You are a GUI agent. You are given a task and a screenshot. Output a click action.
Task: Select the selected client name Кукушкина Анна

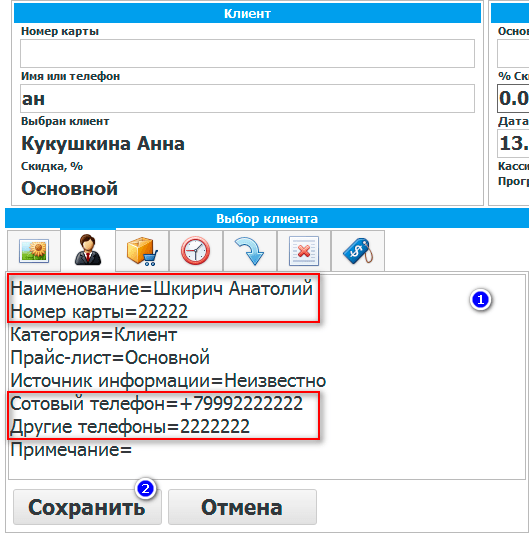[x=103, y=143]
